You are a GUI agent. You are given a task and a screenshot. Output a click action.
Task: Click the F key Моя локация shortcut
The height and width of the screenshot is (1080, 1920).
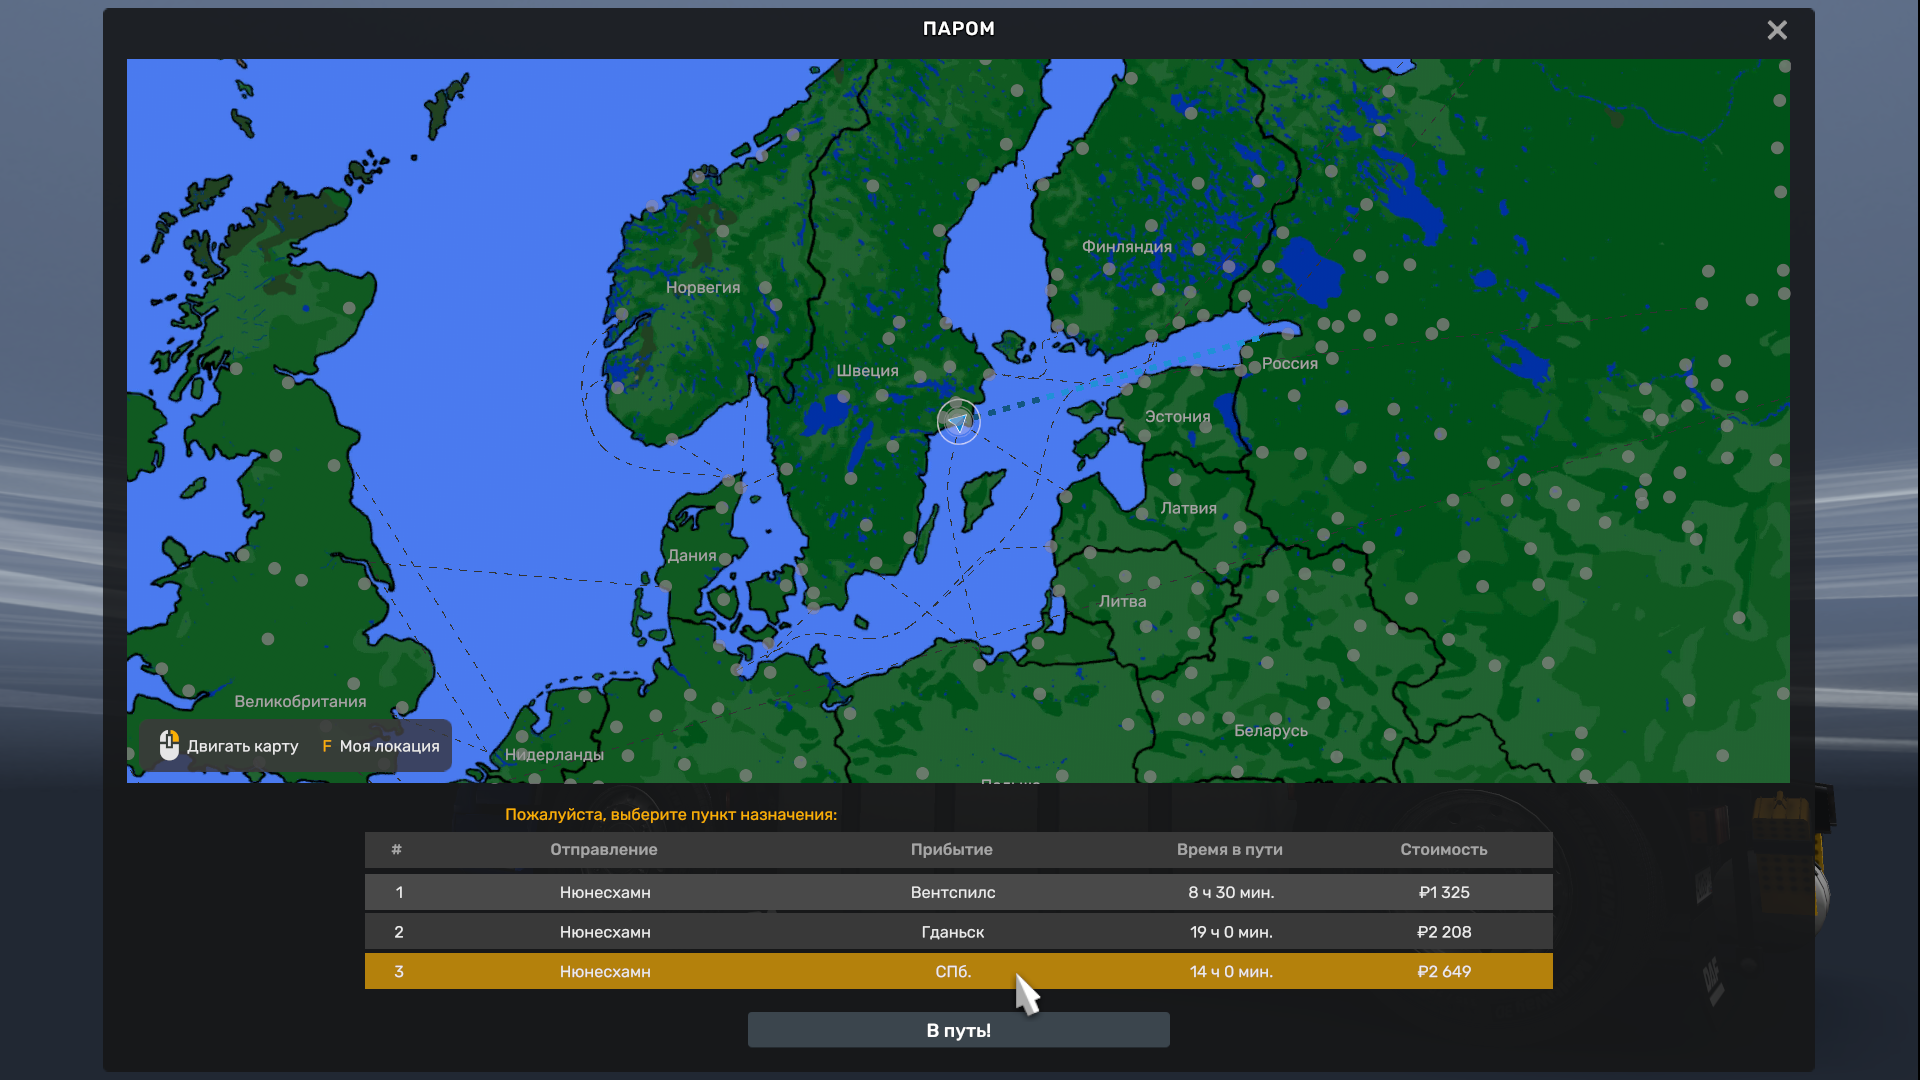pos(380,746)
